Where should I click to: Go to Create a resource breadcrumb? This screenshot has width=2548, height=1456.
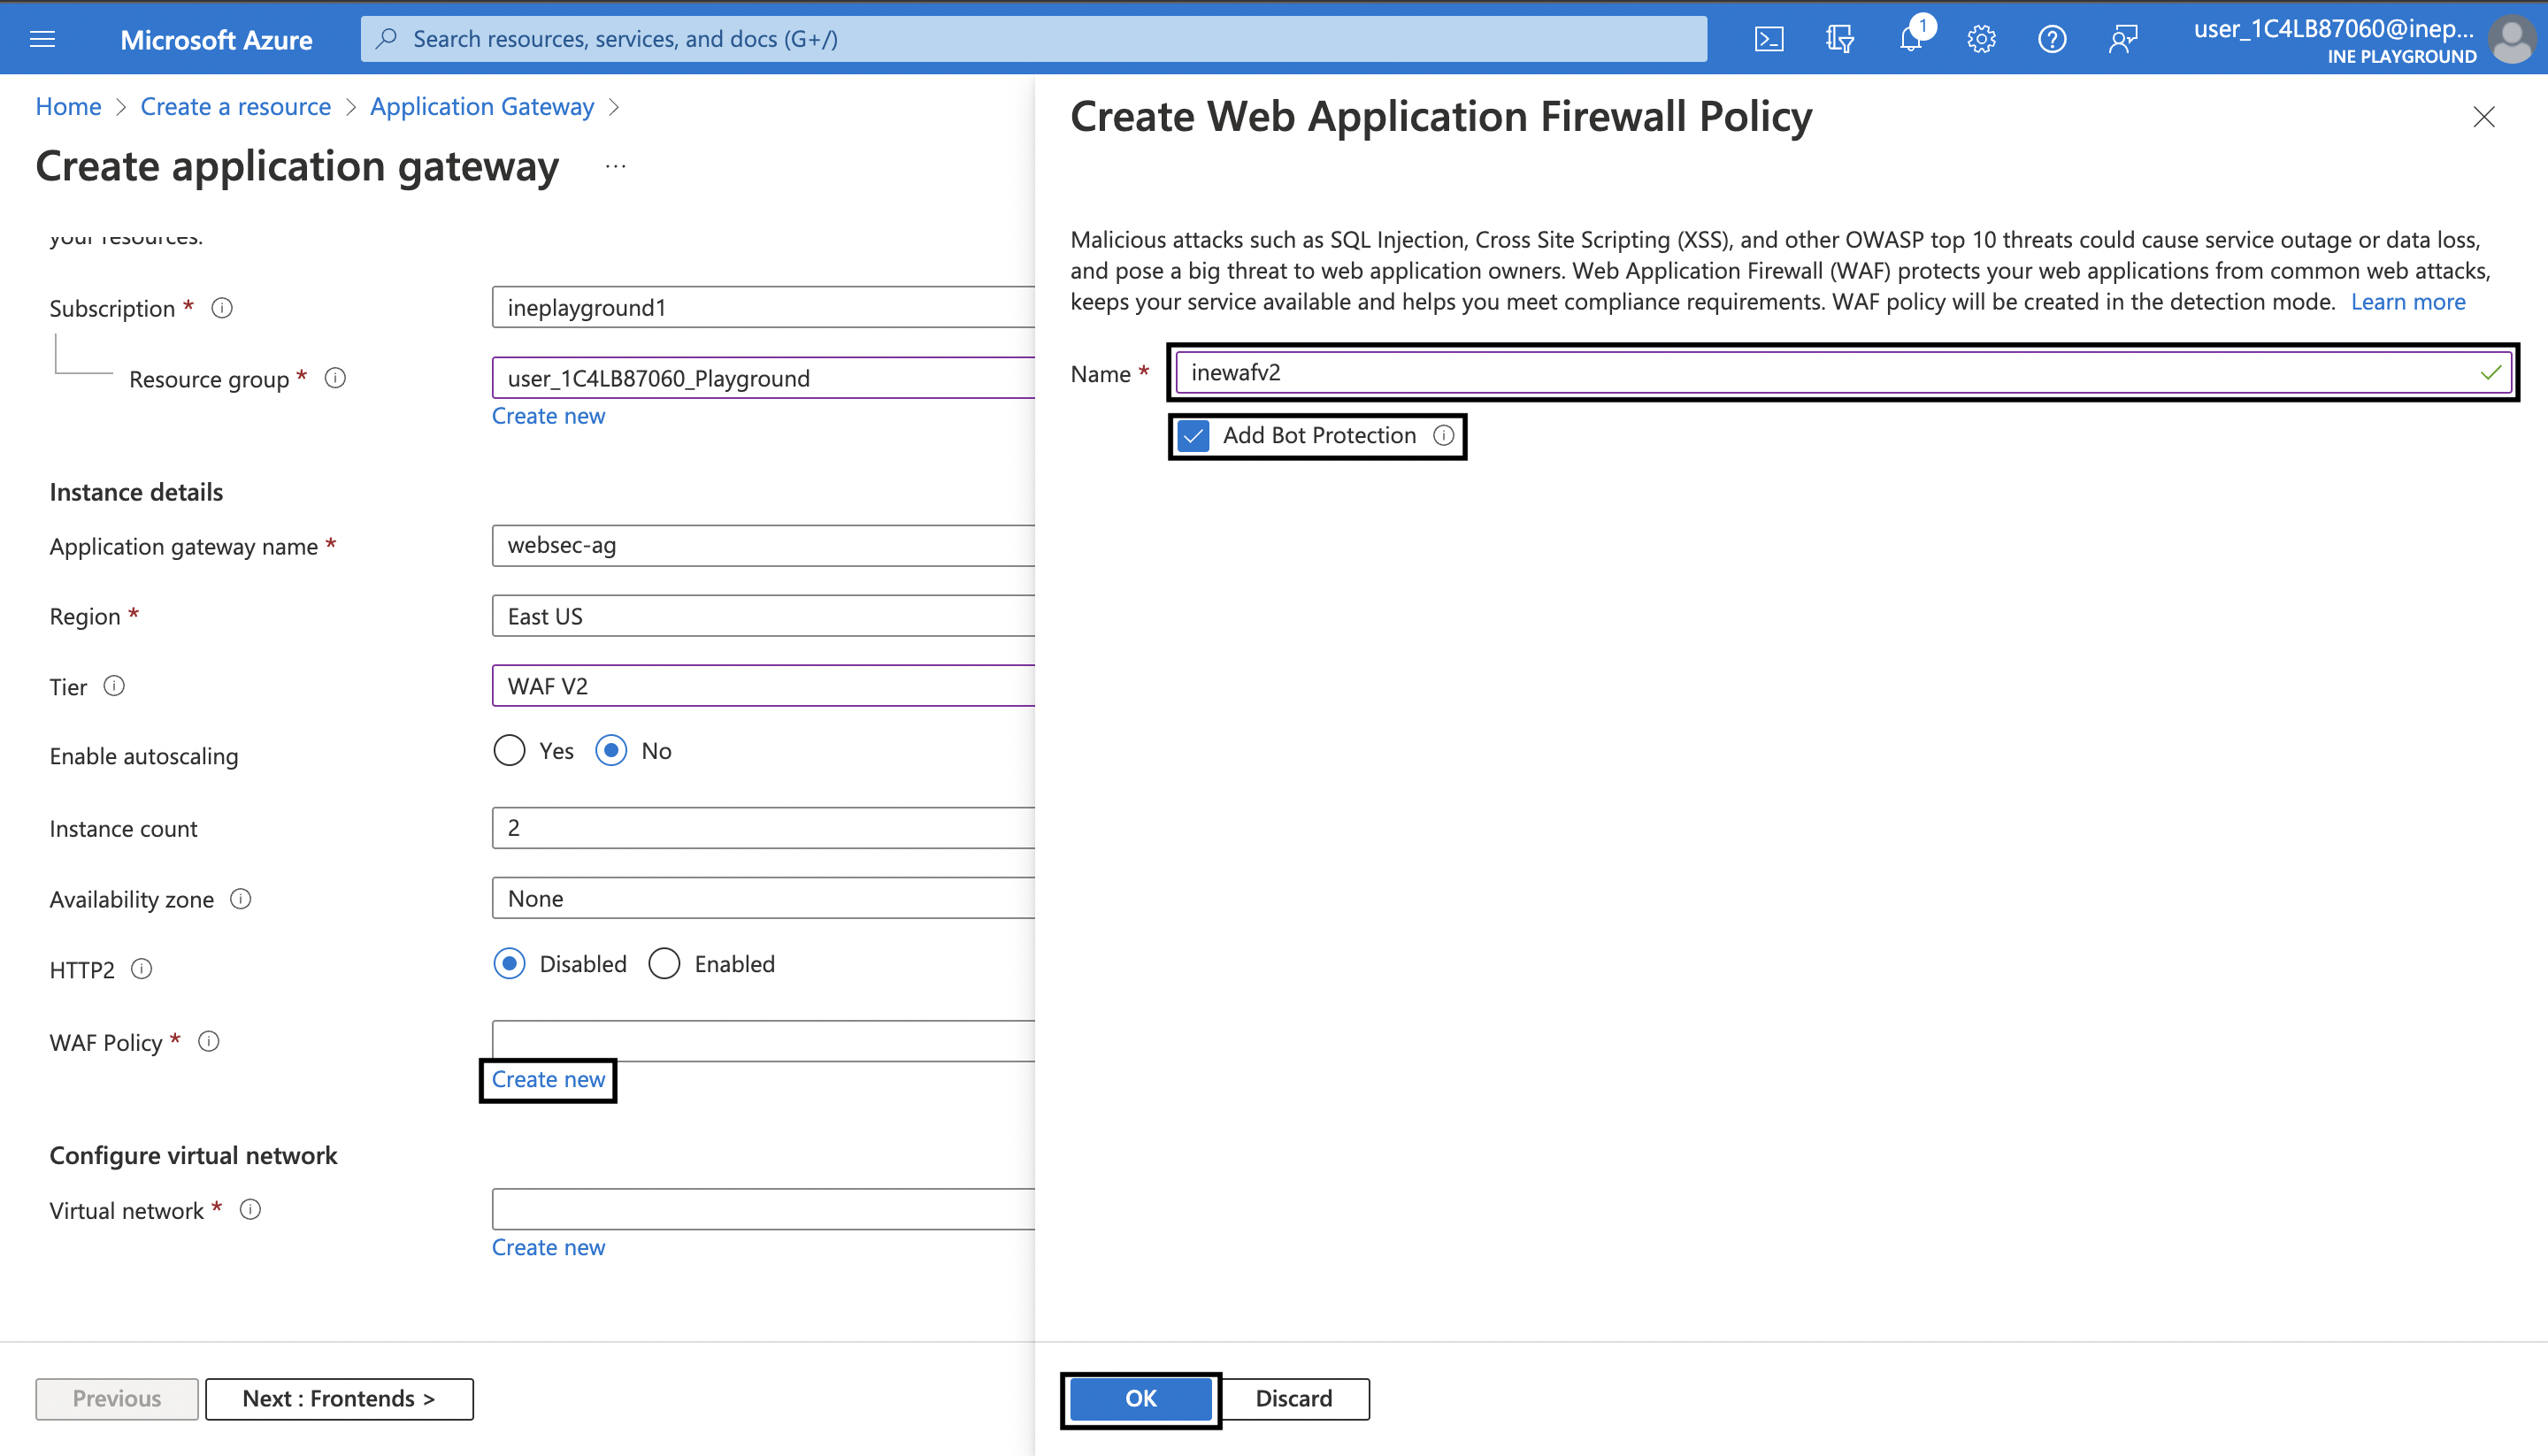pyautogui.click(x=235, y=107)
